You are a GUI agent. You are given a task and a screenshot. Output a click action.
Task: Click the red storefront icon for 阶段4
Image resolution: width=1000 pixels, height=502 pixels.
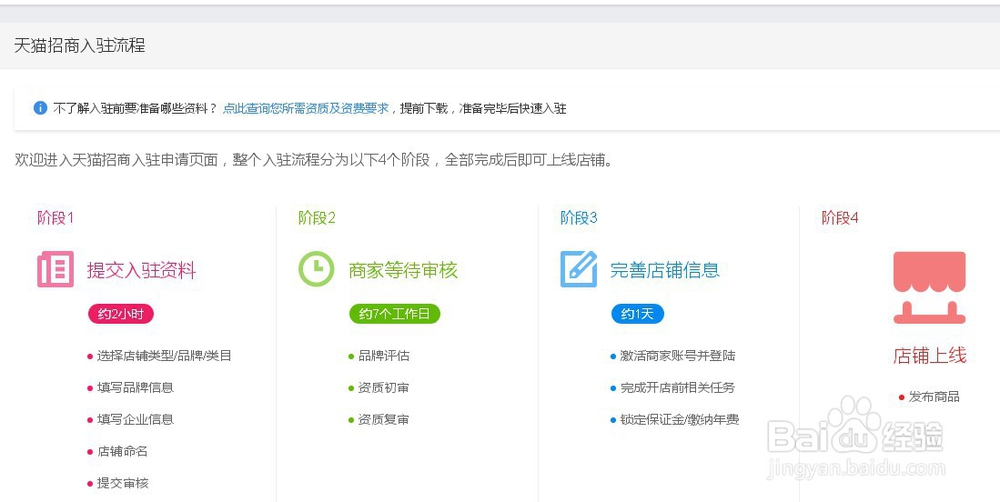[929, 288]
